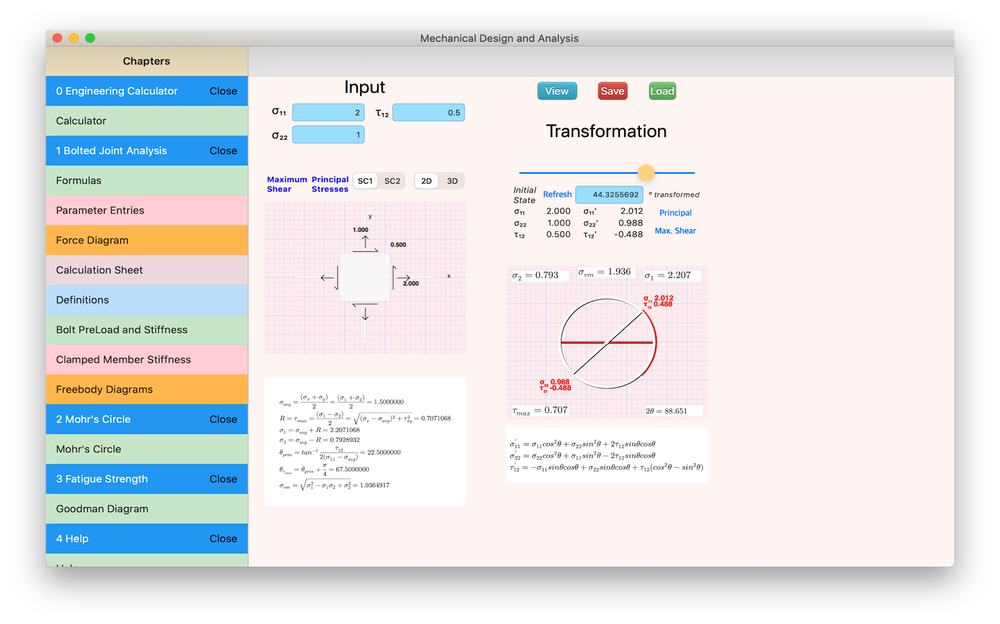Collapse the Mohr's Circle chapter section
Screen dimensions: 1000x624
(x=223, y=419)
